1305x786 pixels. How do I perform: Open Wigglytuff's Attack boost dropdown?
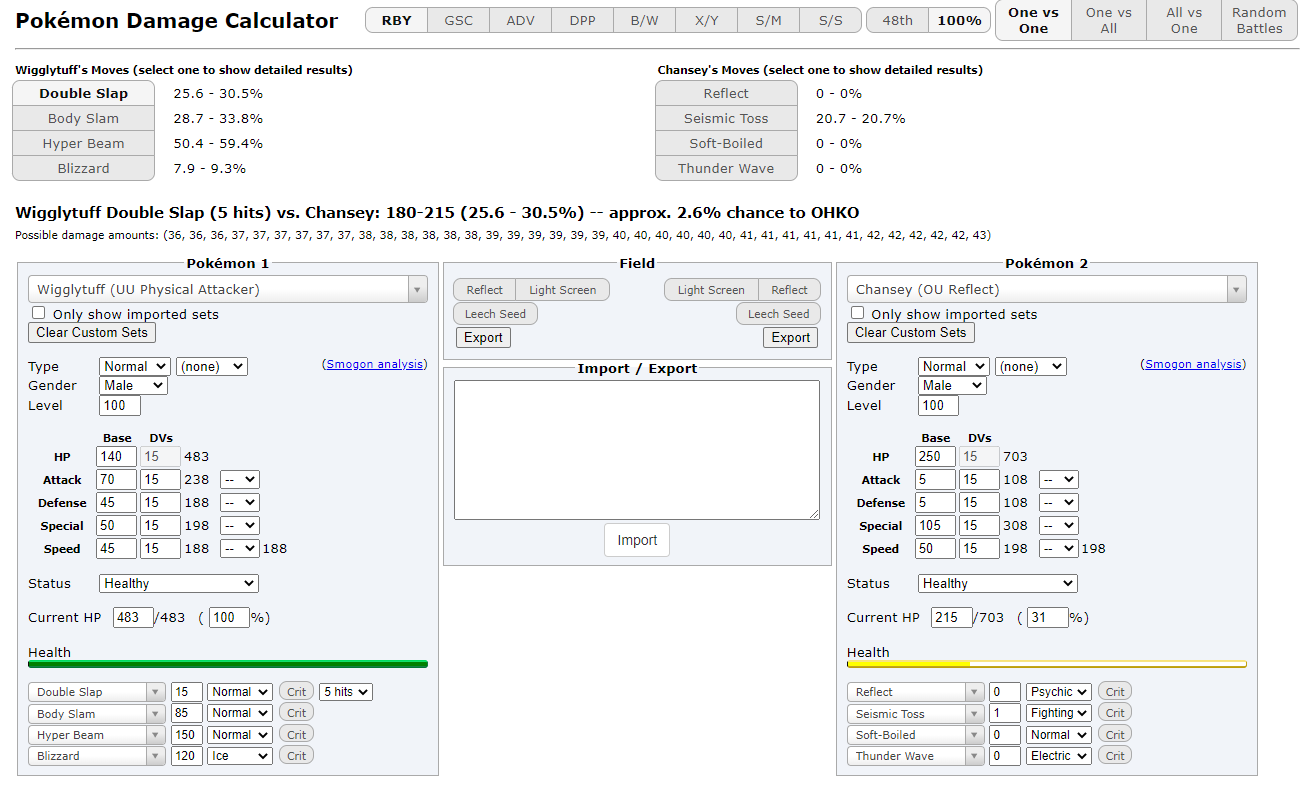[x=240, y=480]
